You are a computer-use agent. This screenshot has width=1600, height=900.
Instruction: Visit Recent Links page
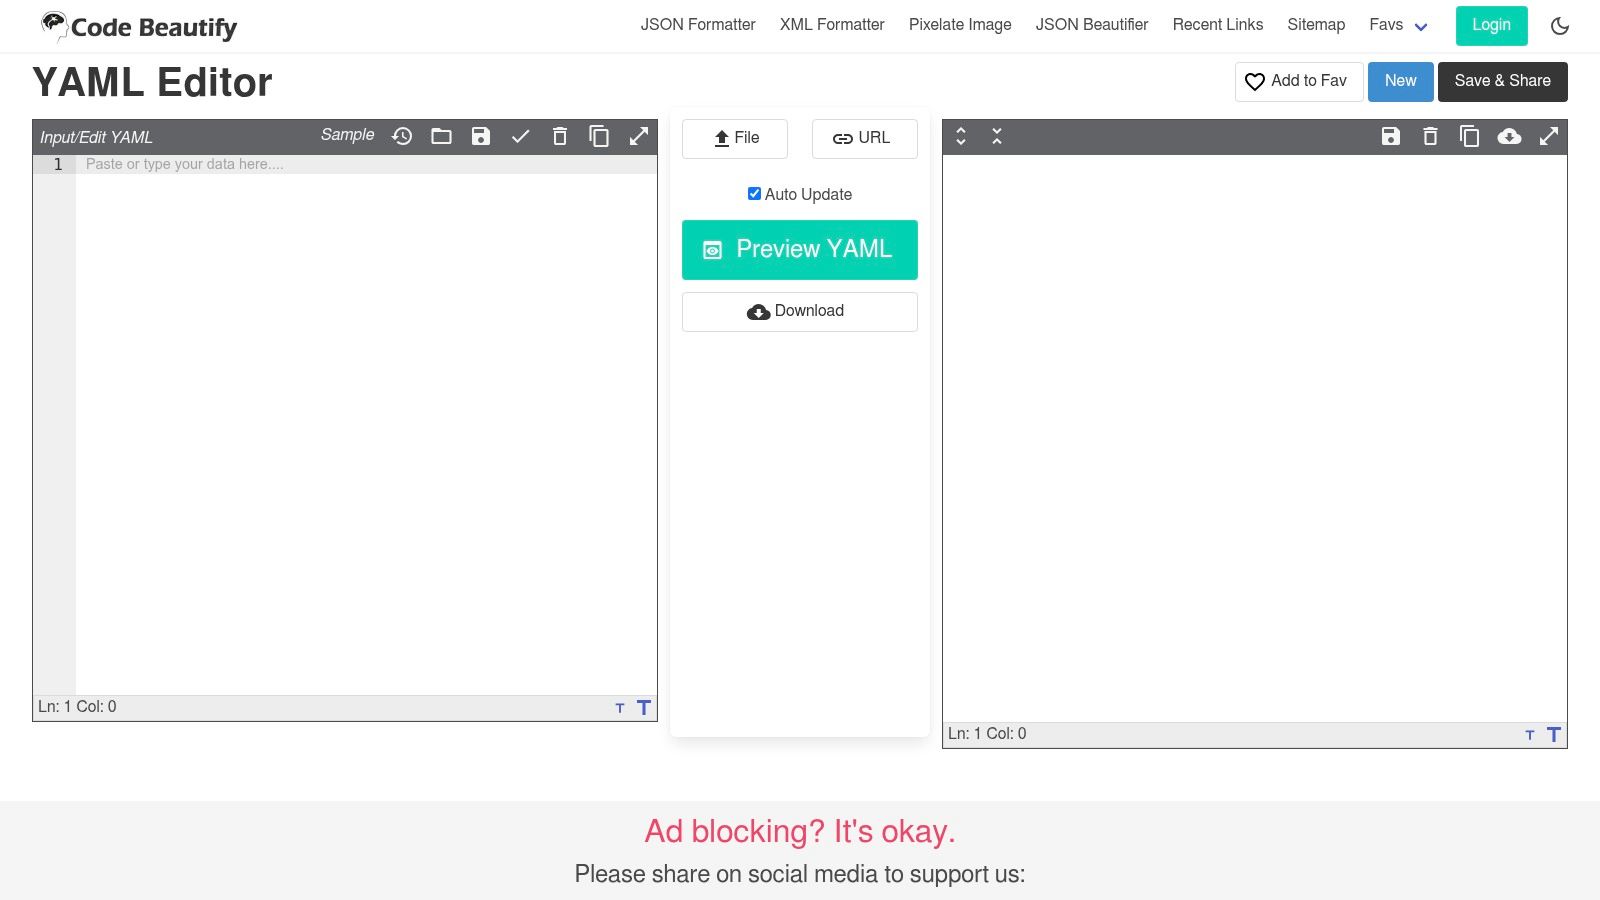[x=1218, y=25]
